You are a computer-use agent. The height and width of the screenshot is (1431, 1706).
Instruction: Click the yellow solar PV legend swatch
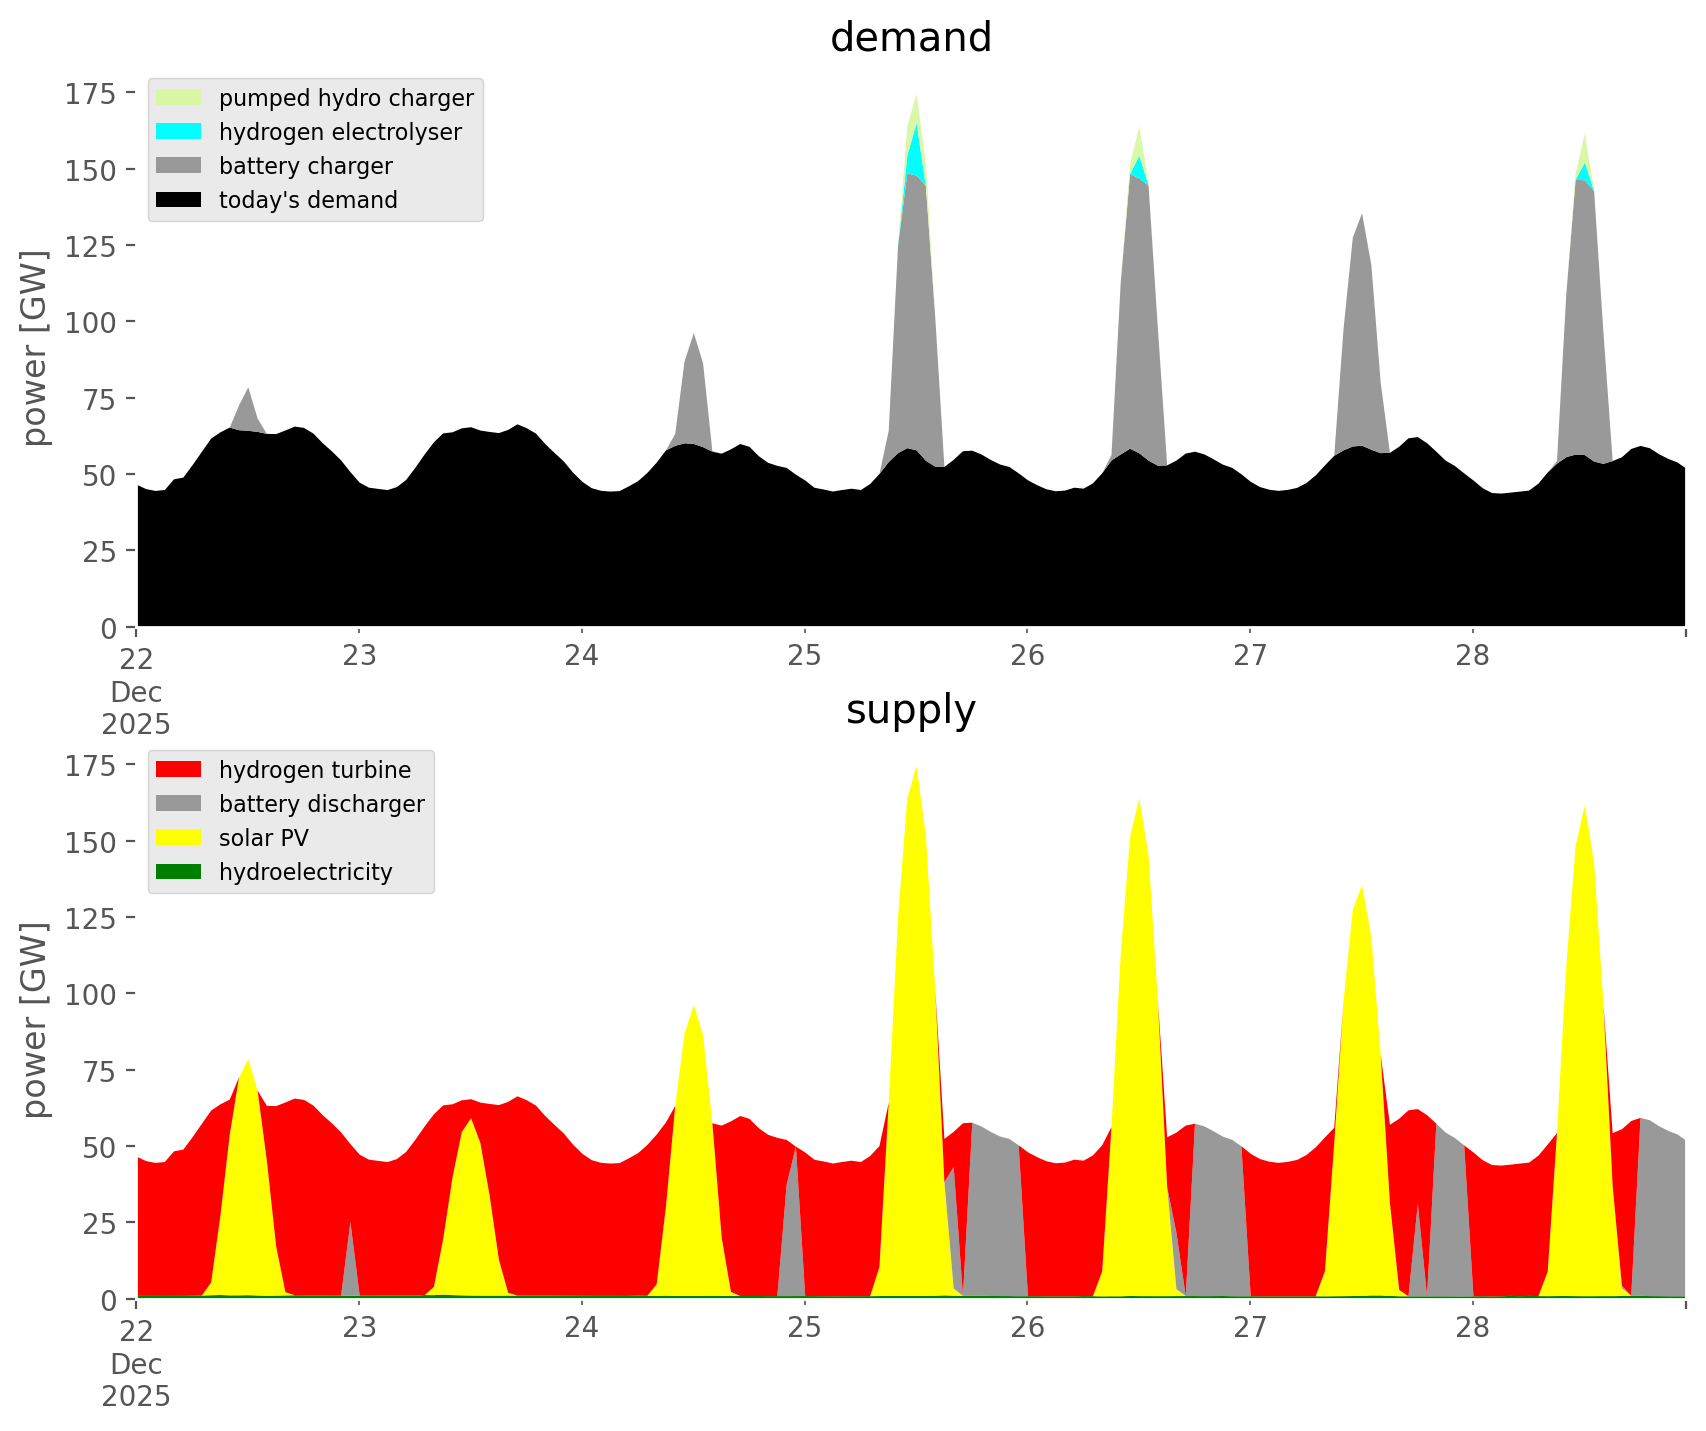coord(179,838)
